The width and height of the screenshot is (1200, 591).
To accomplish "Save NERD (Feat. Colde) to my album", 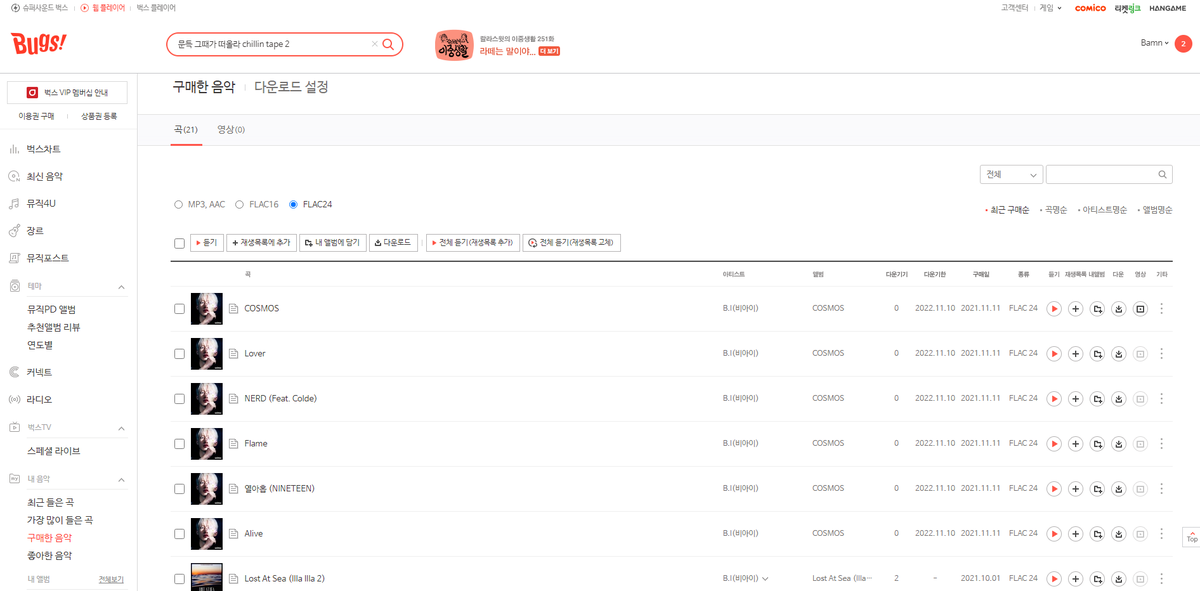I will 1097,399.
